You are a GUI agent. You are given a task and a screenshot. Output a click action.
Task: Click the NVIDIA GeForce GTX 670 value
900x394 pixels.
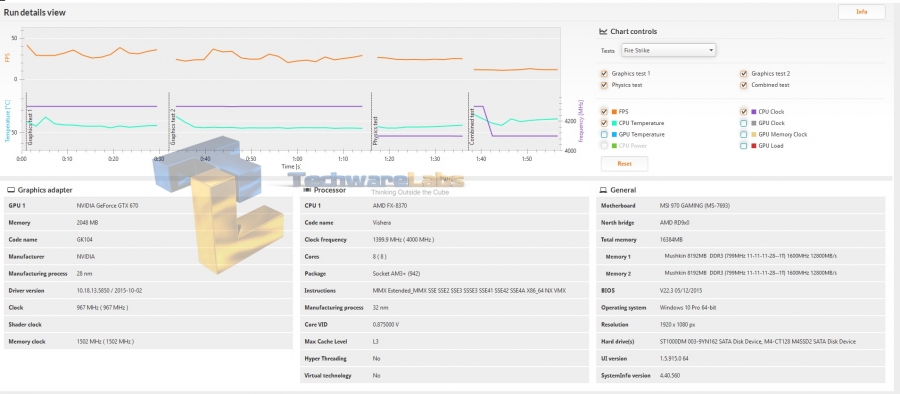(107, 205)
